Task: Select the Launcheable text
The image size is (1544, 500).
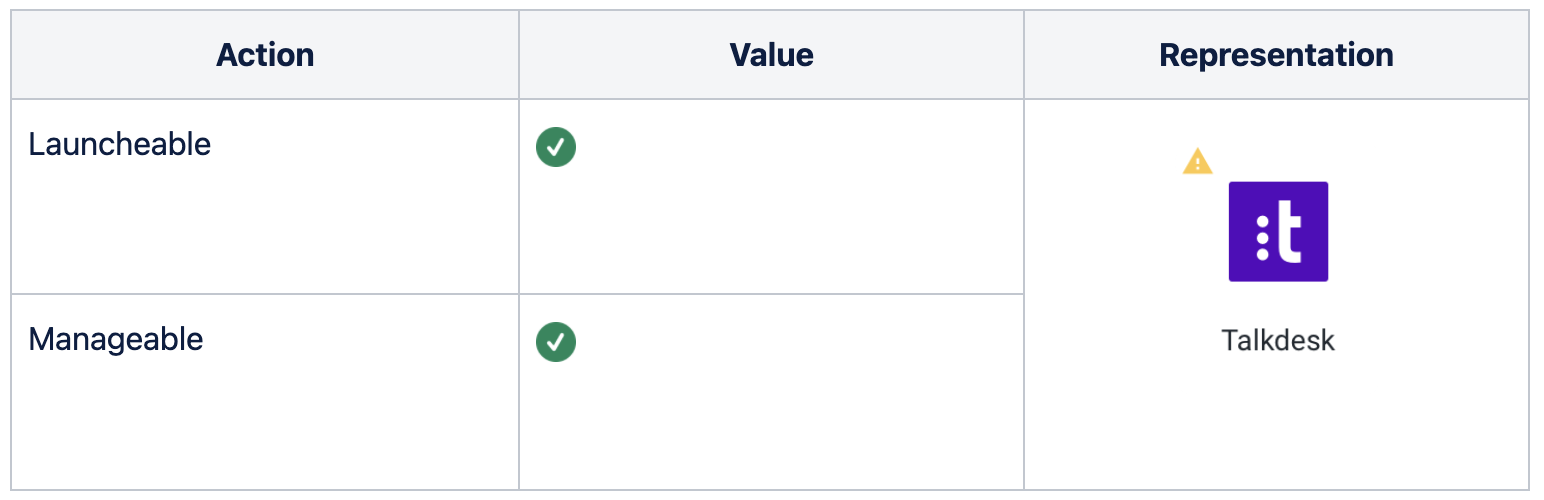Action: (120, 145)
